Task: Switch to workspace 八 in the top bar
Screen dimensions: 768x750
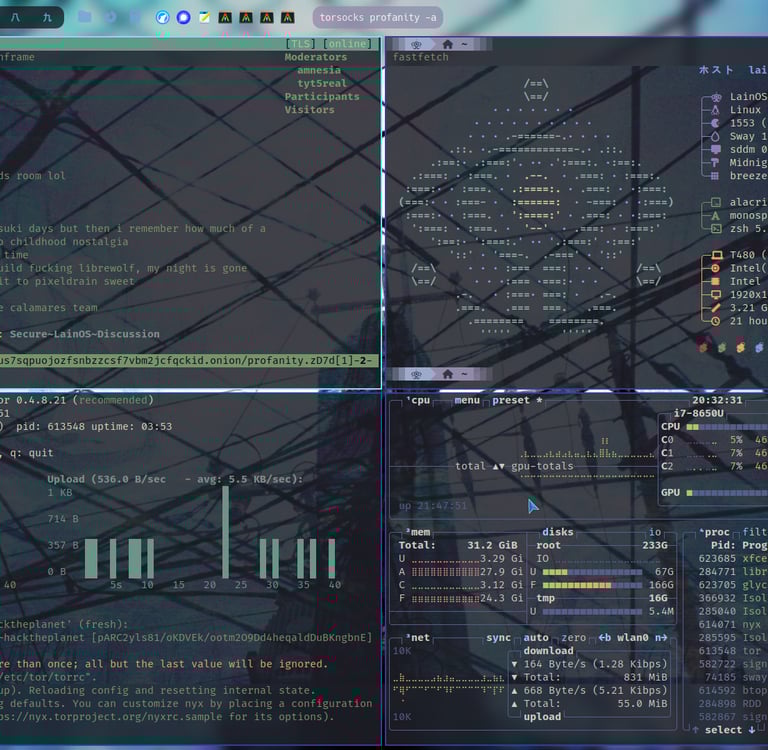Action: (x=15, y=18)
